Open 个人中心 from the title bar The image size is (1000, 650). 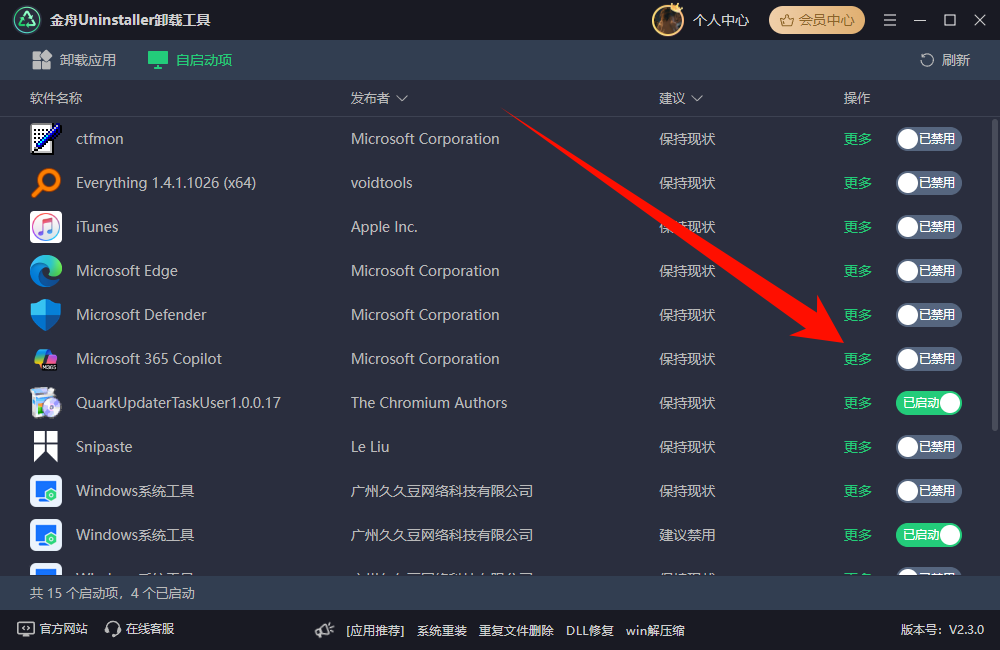721,19
